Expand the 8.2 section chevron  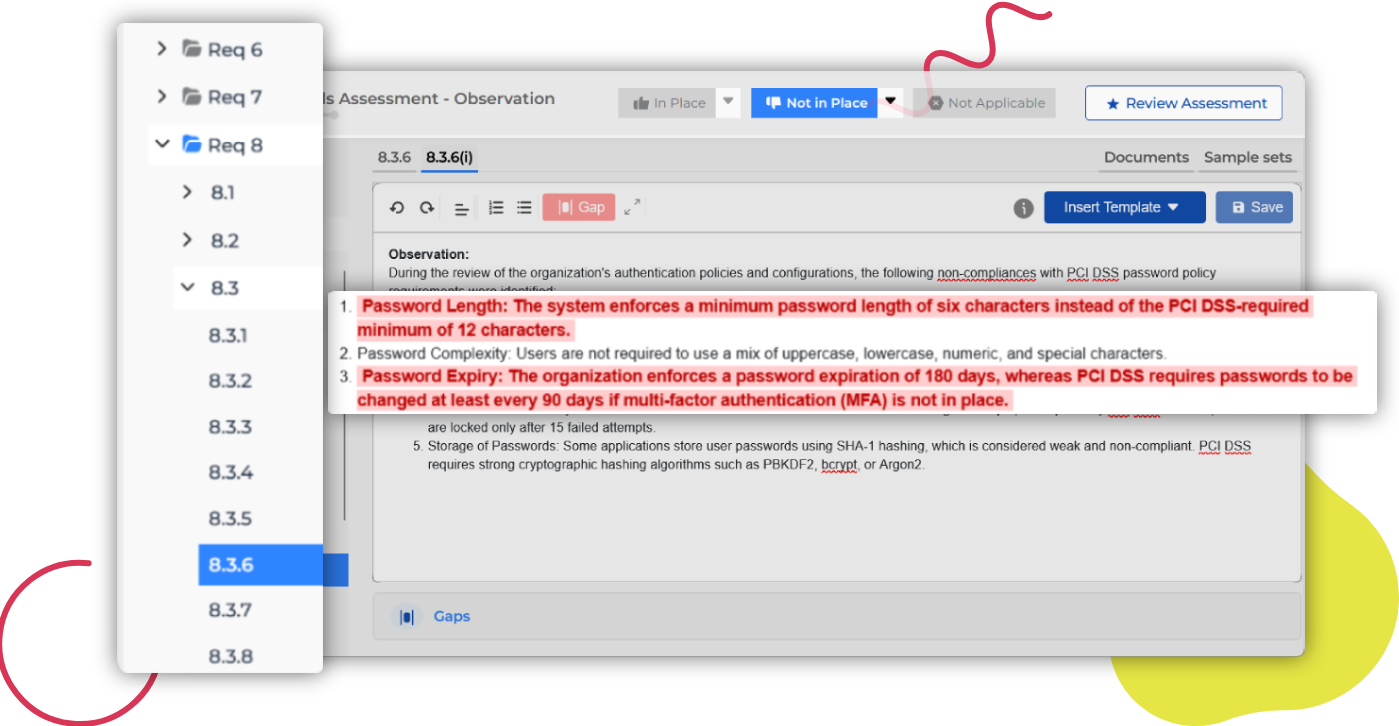pyautogui.click(x=187, y=240)
